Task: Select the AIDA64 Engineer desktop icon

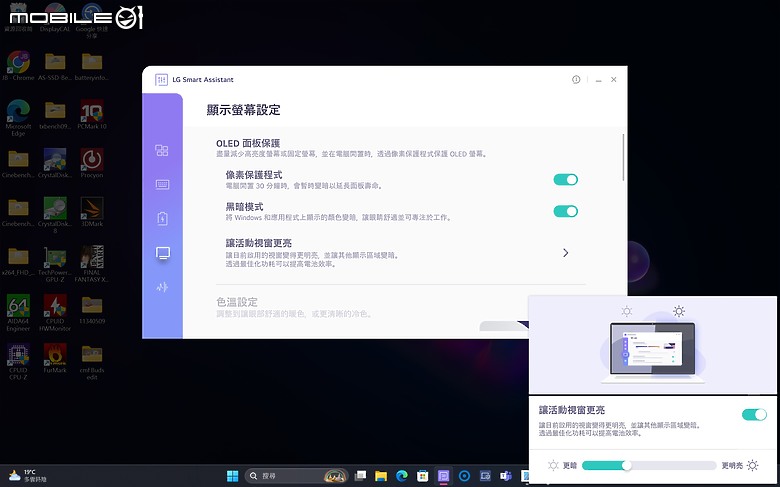Action: (x=18, y=313)
